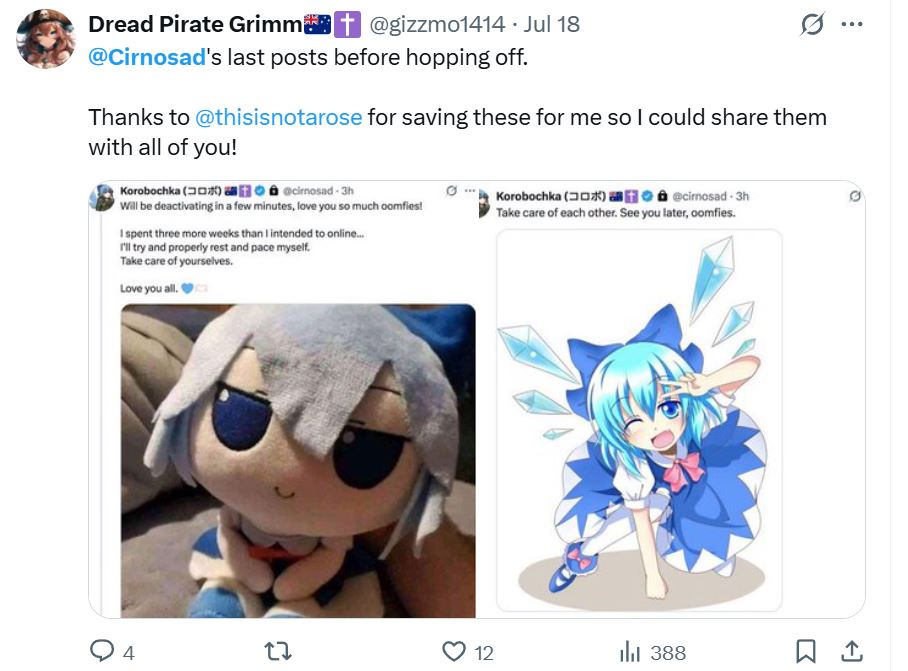
Task: Like the post using the heart icon
Action: (454, 652)
